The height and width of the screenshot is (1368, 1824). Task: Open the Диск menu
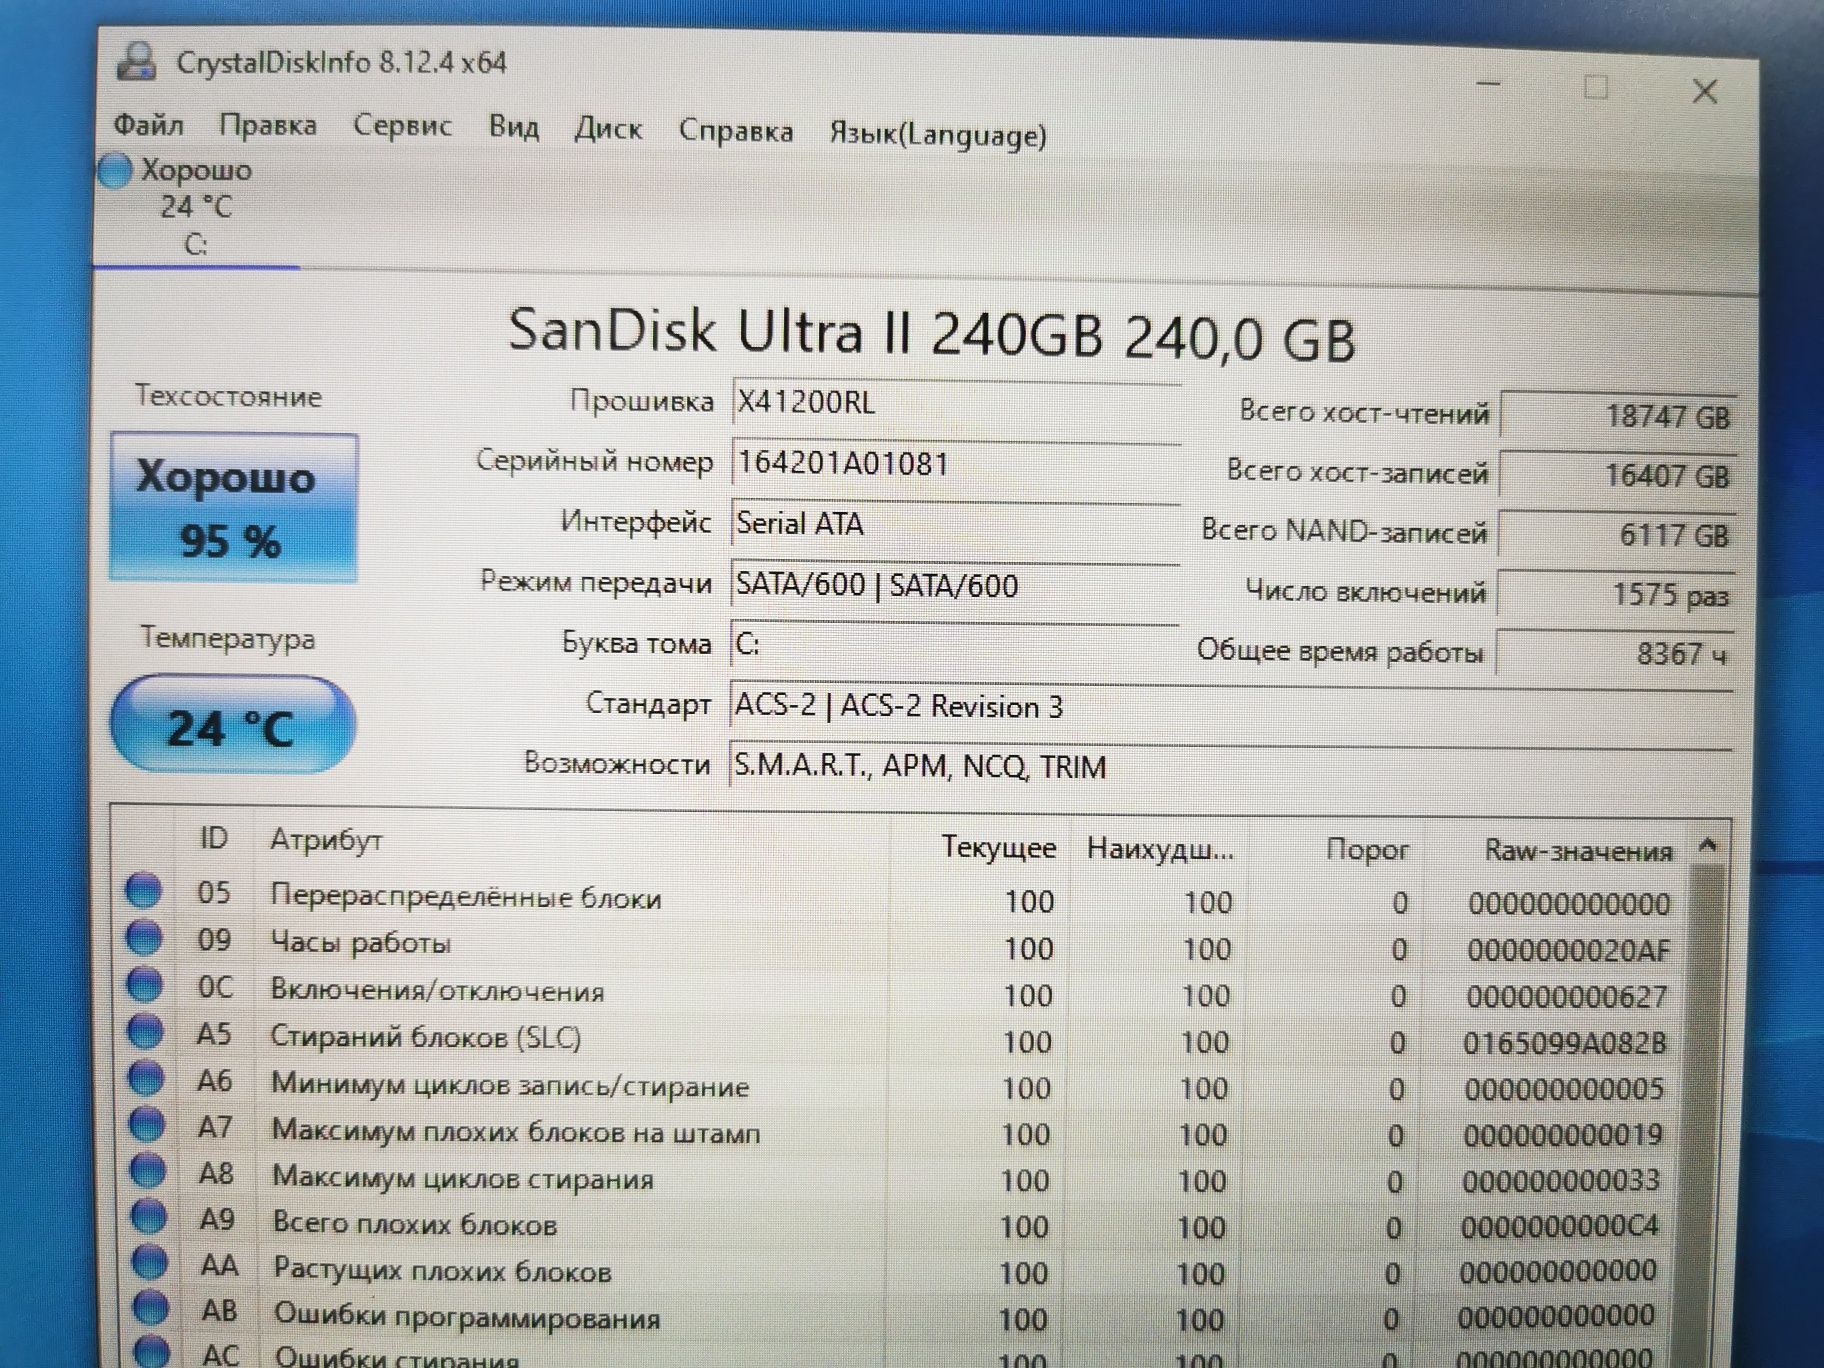click(x=608, y=129)
